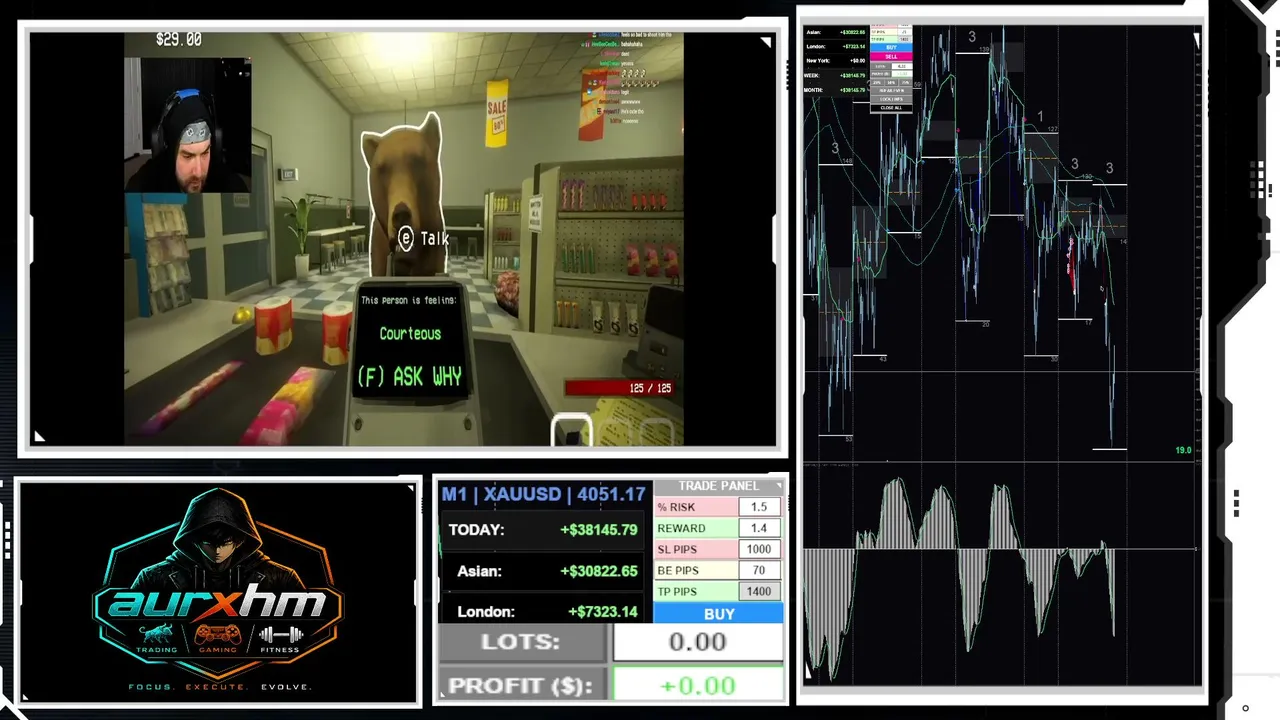Screen dimensions: 1280x720
Task: Click the 'FOCUS. EXECUTE. EVOLVE.' tagline
Action: point(219,687)
